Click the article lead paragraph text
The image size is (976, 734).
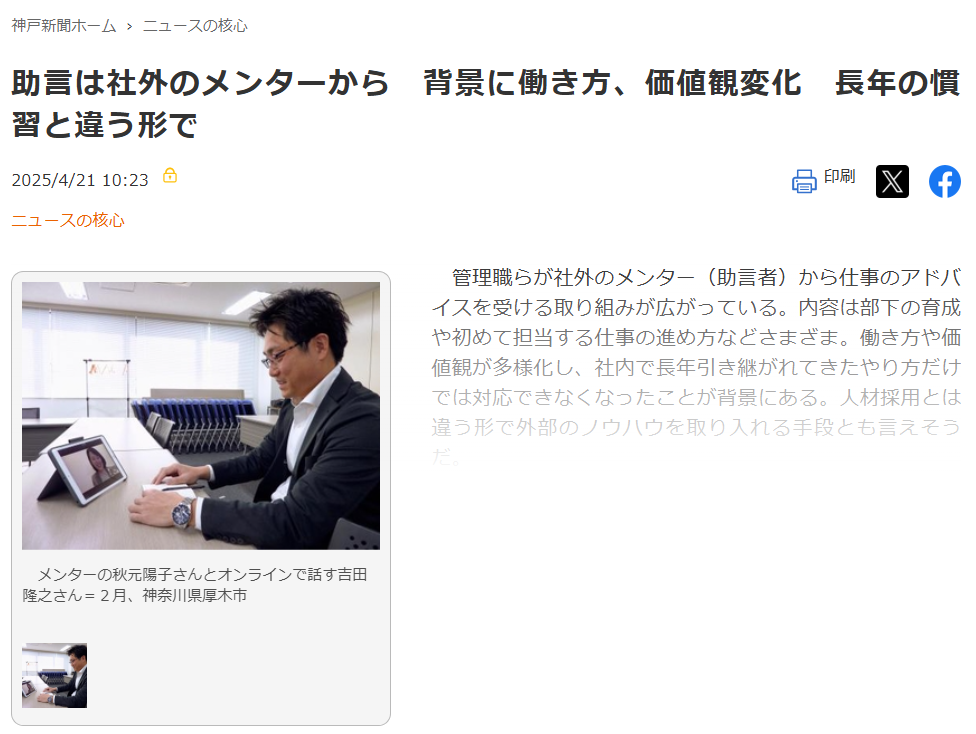tap(697, 367)
